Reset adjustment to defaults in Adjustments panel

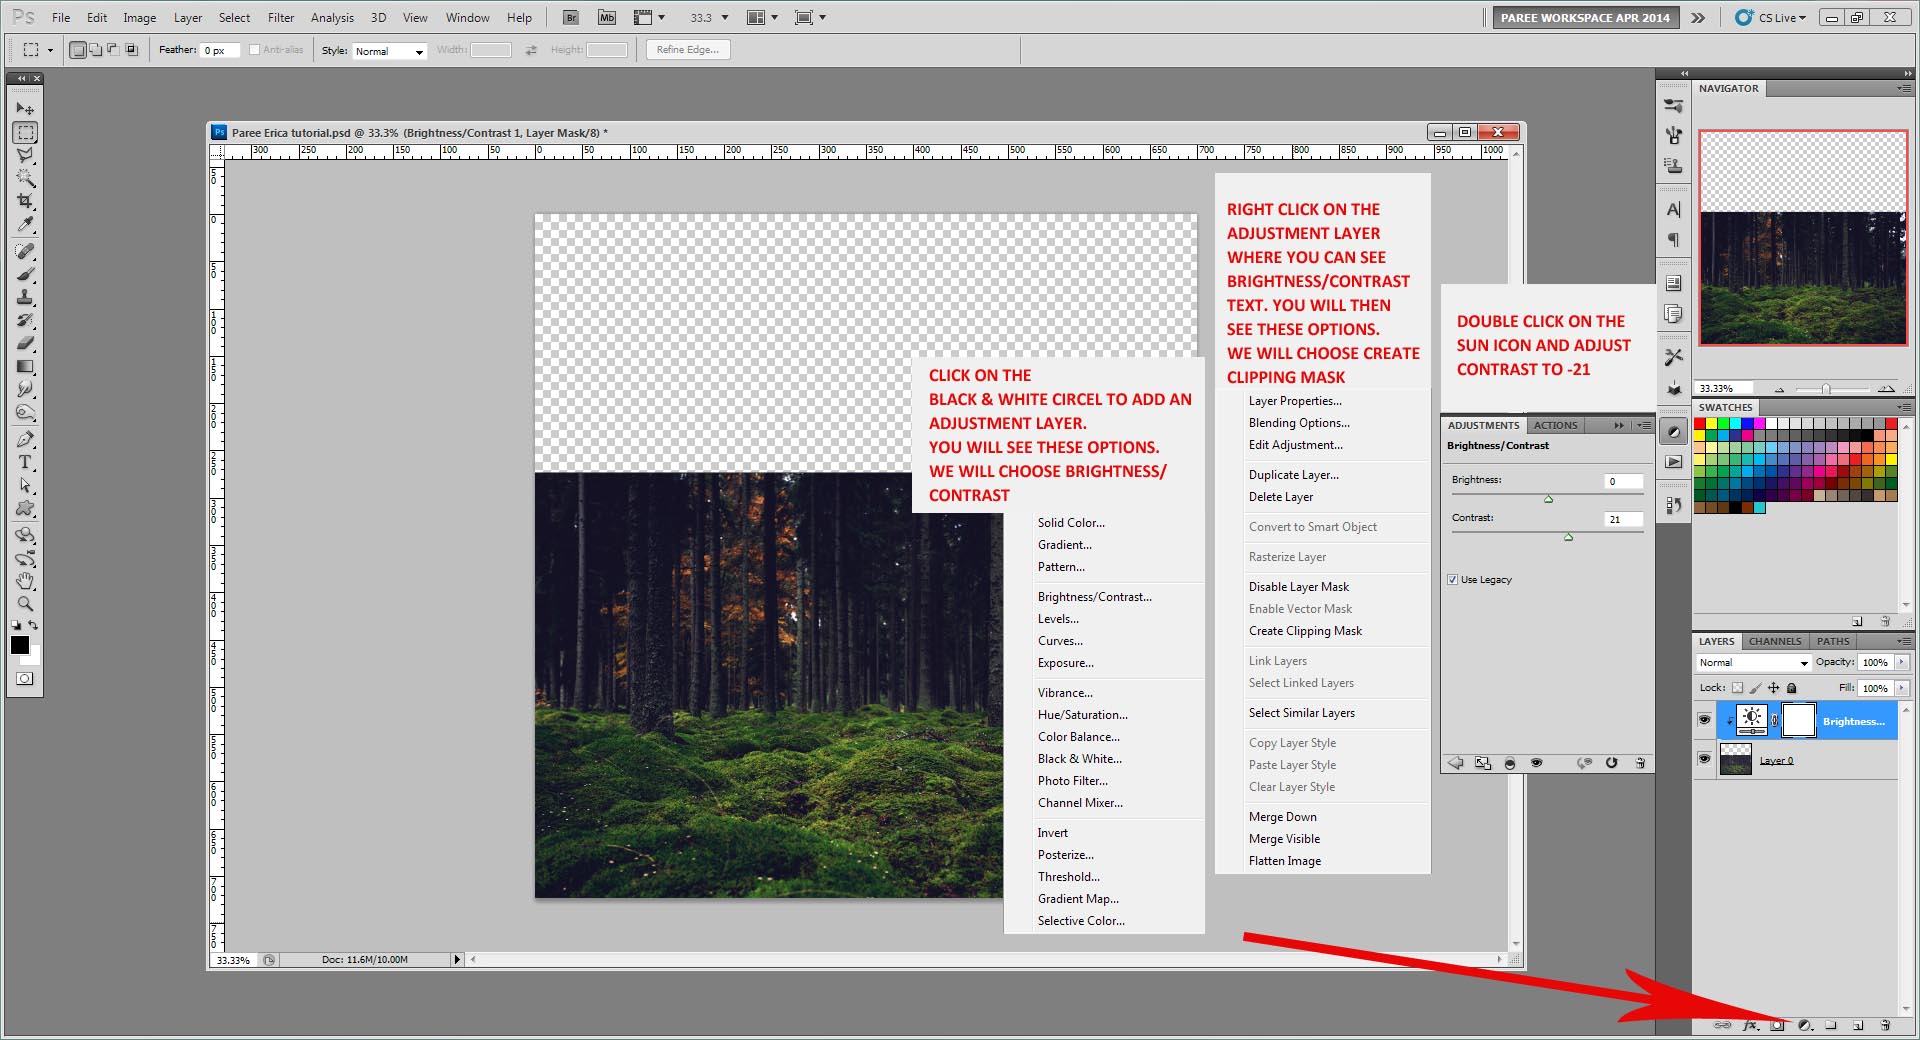(1611, 763)
